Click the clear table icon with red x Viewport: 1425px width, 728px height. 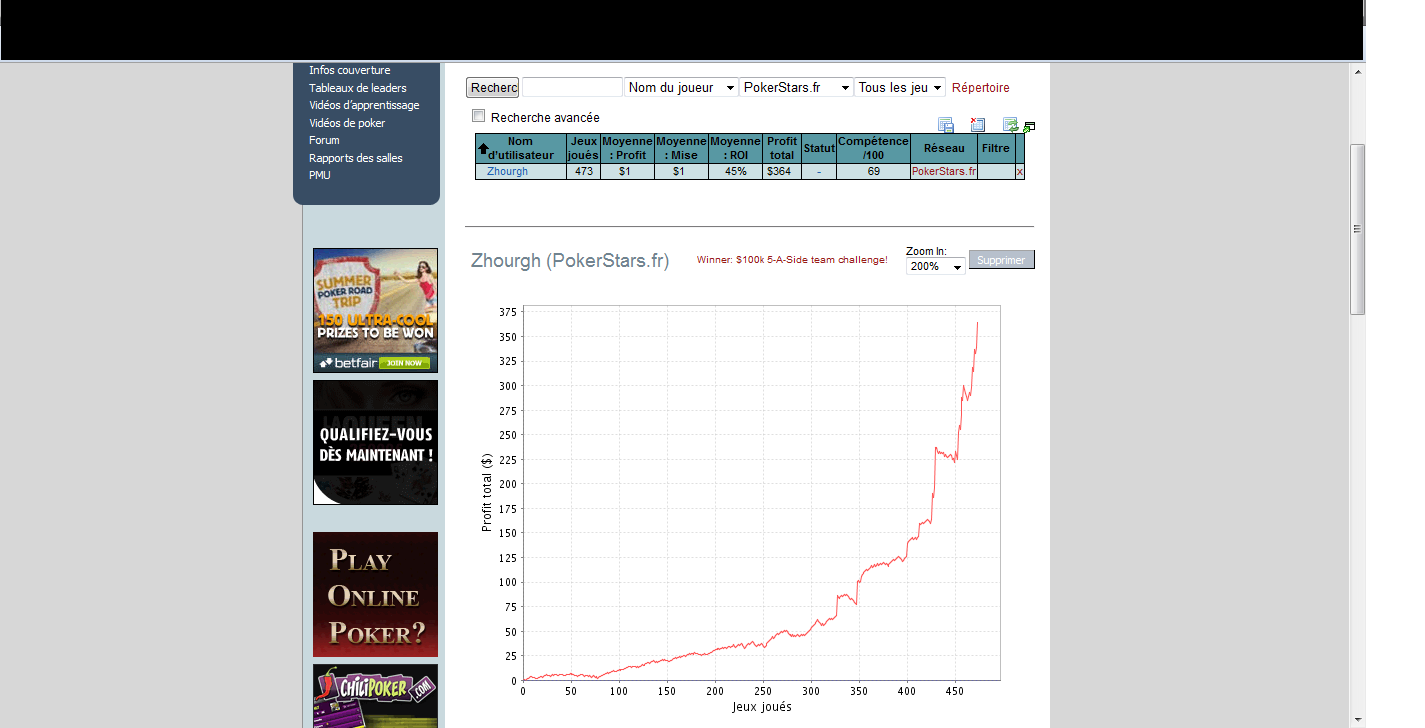coord(978,125)
